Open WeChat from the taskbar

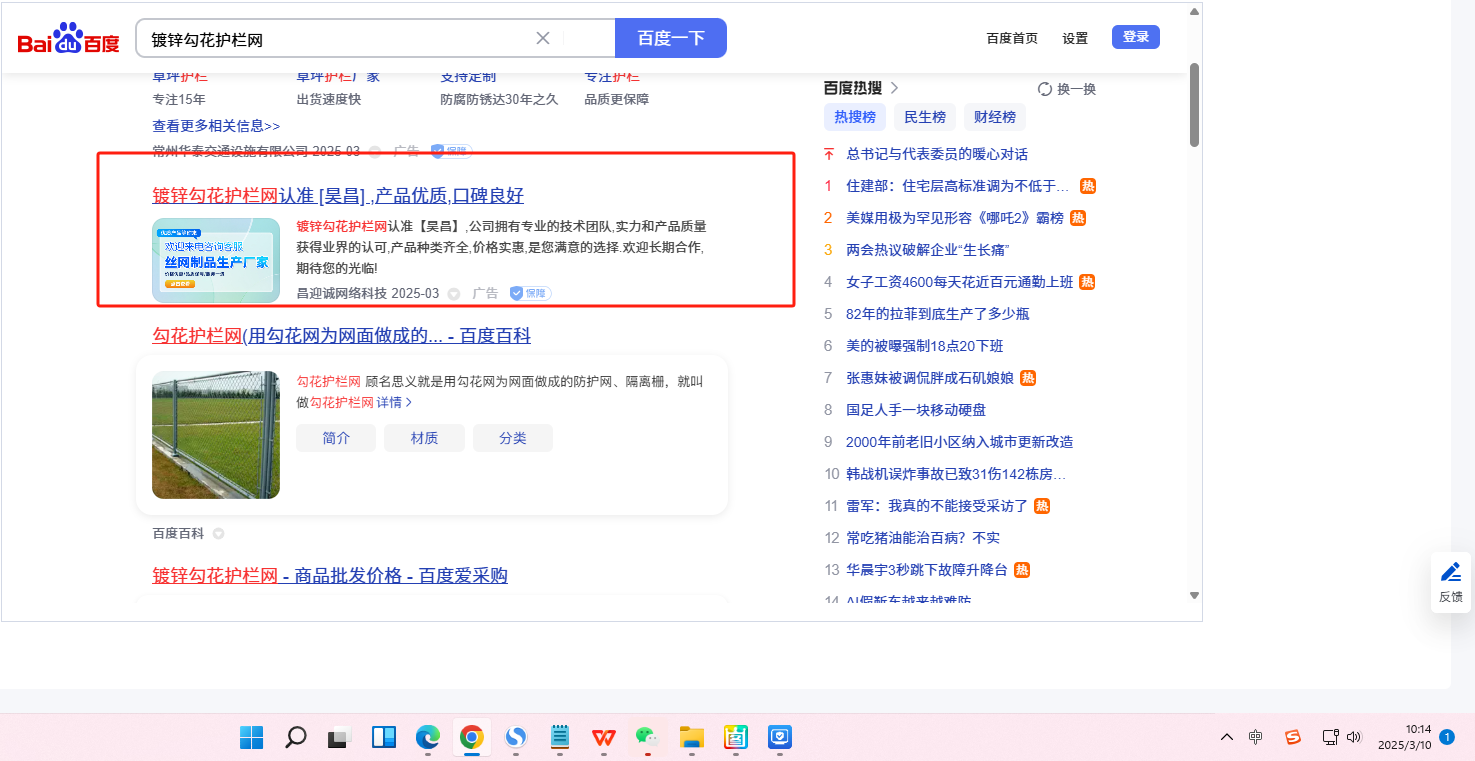(x=647, y=738)
